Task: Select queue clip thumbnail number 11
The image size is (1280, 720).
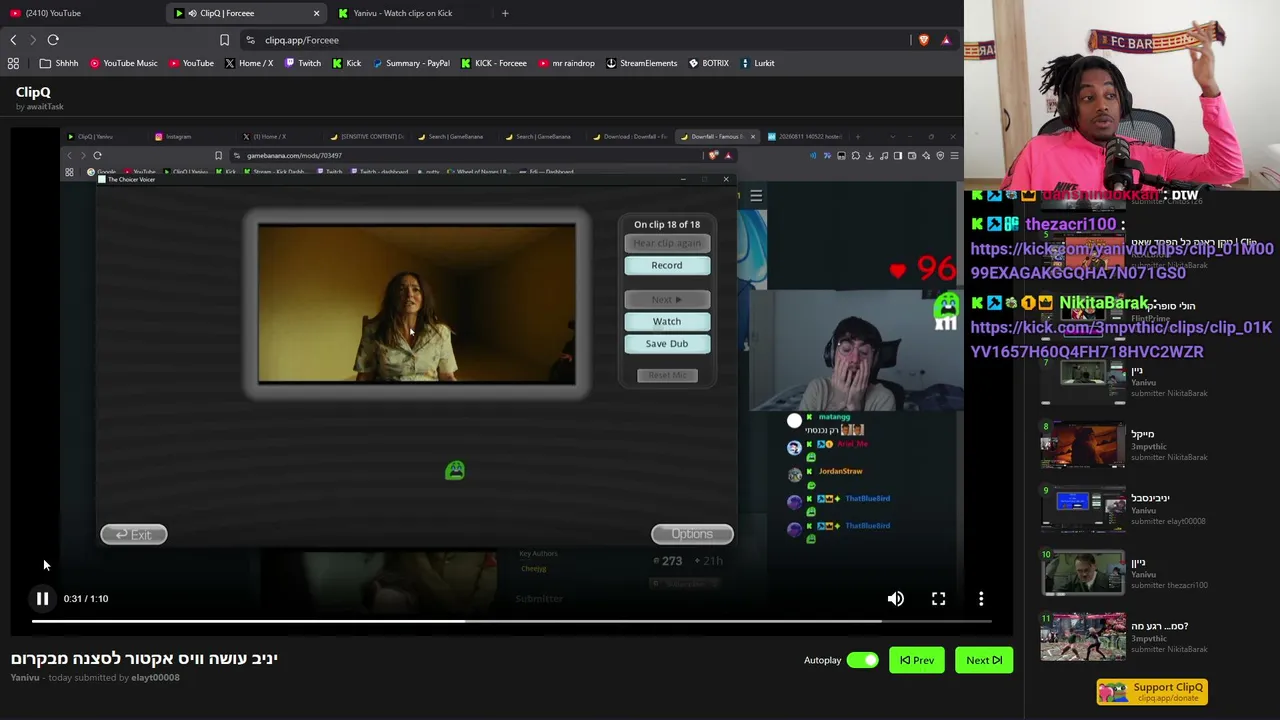Action: pyautogui.click(x=1083, y=637)
